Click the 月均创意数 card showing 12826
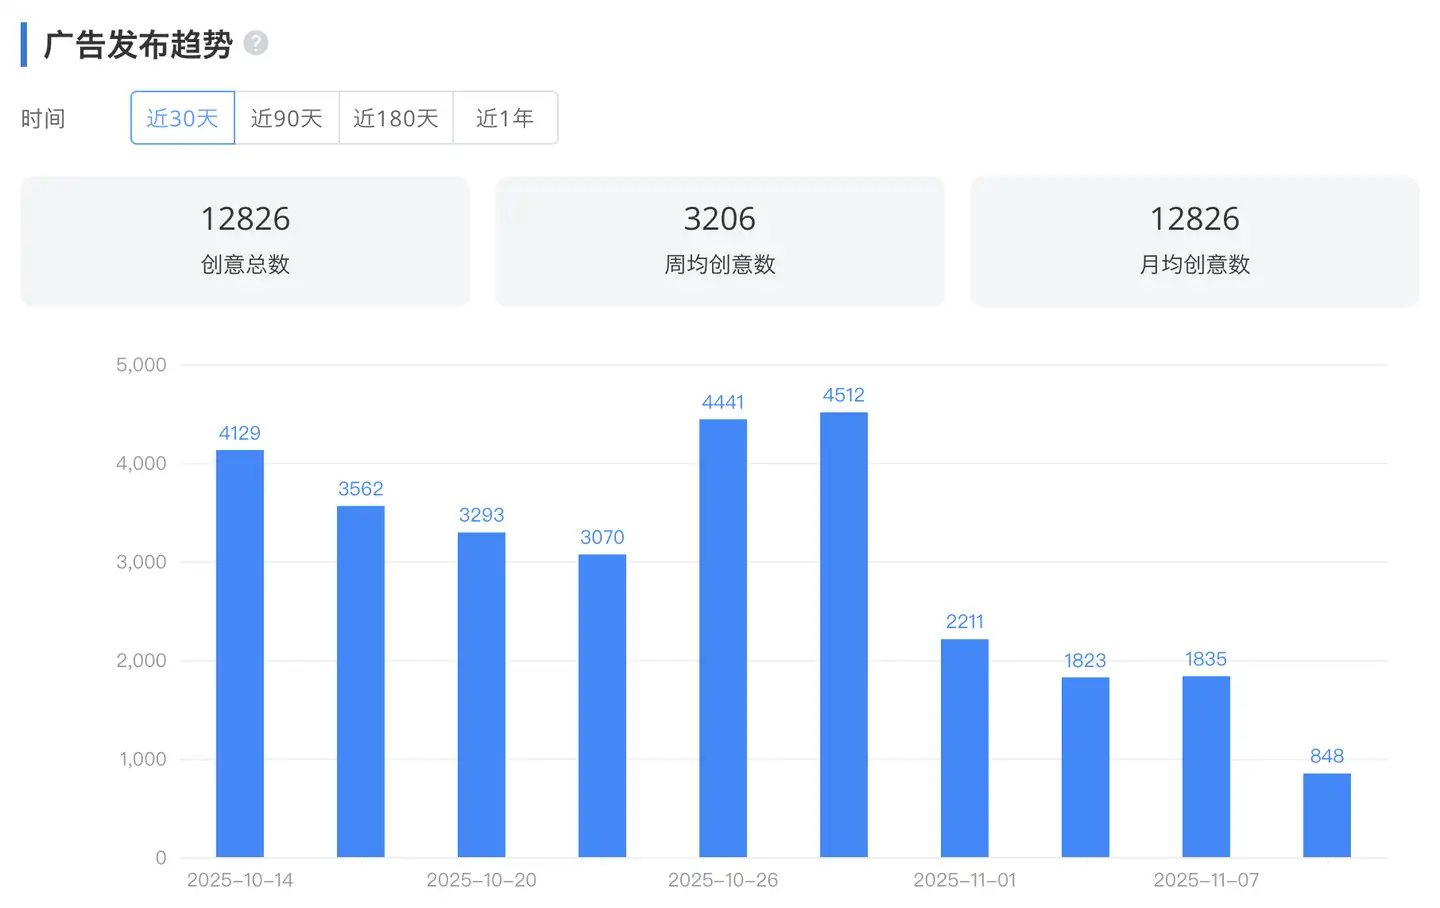The height and width of the screenshot is (908, 1440). [1195, 241]
